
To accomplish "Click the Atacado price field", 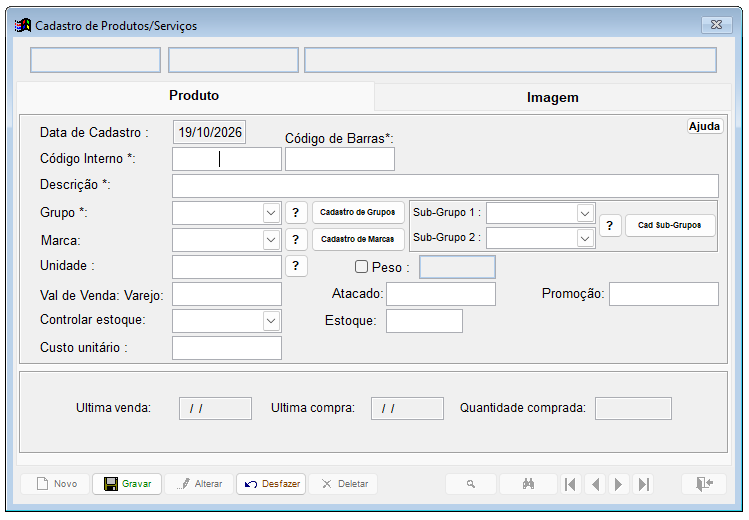I will [x=441, y=294].
